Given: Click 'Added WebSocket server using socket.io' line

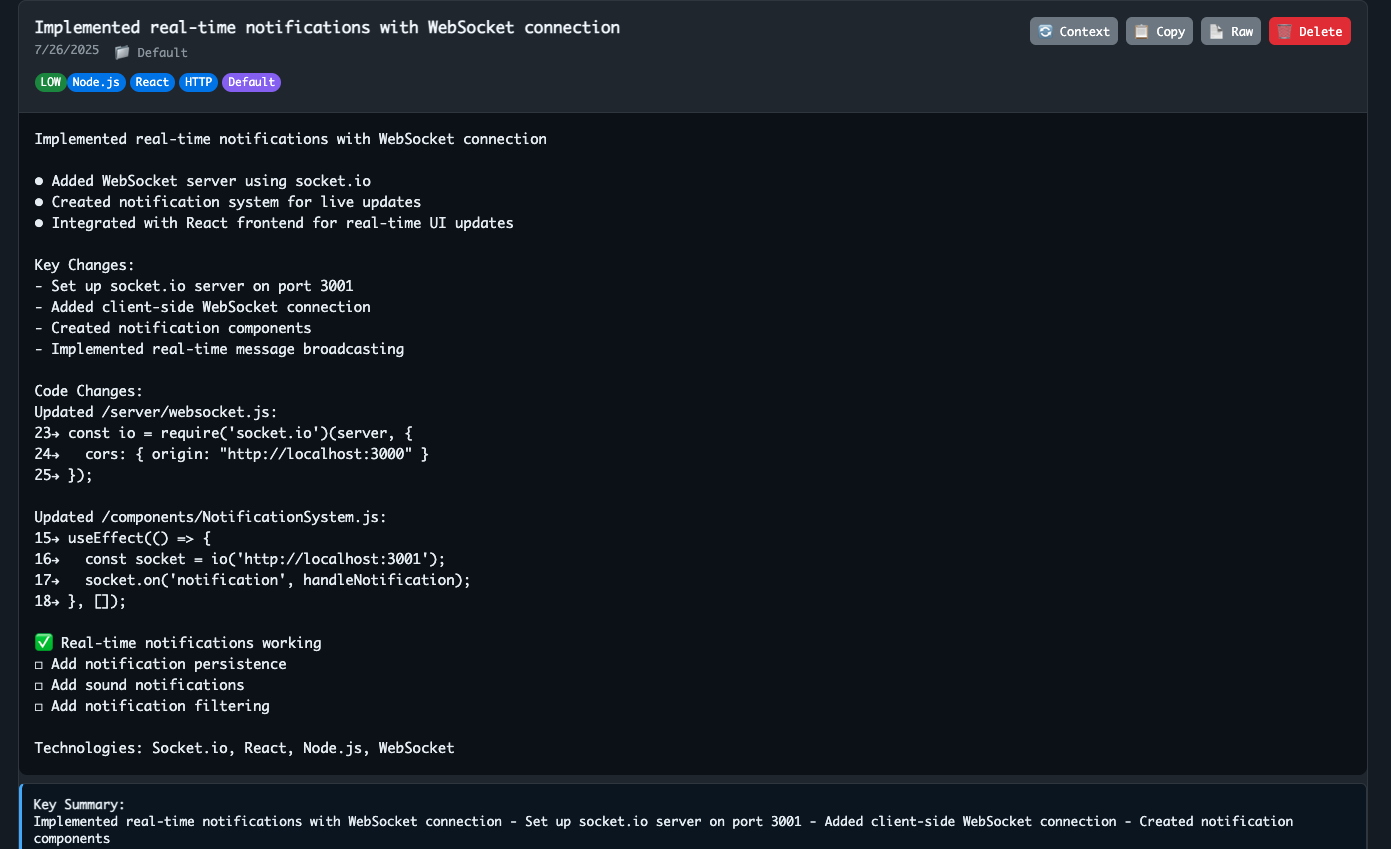Looking at the screenshot, I should click(x=203, y=181).
